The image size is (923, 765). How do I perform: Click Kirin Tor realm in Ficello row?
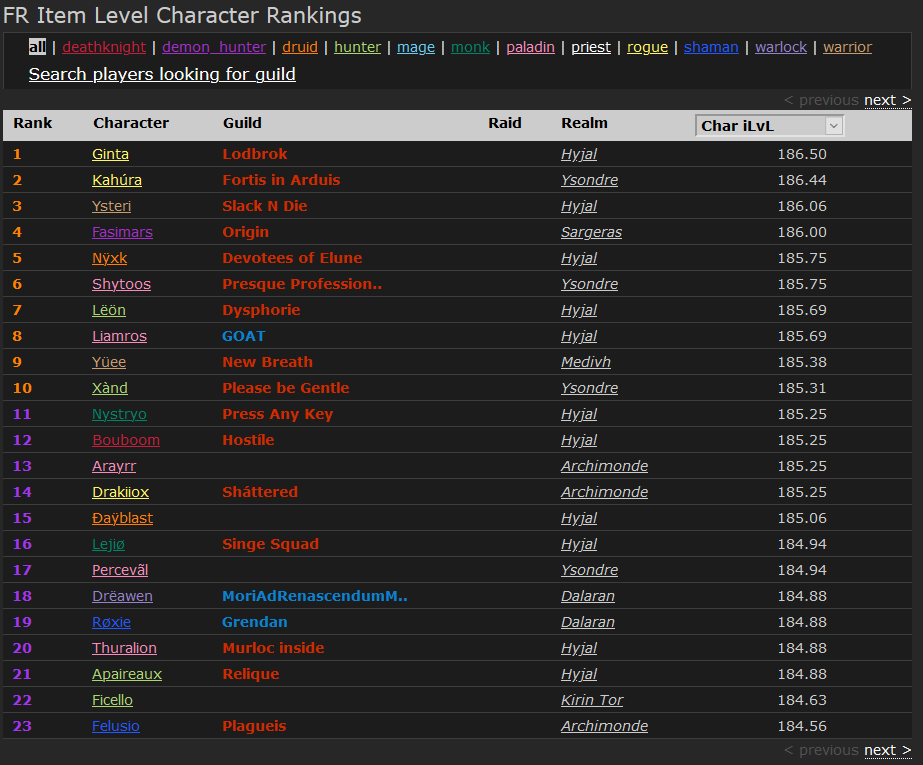[592, 700]
